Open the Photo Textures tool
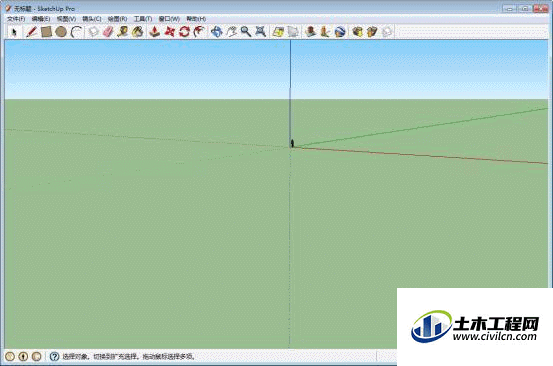Screen dimensions: 553x366 [325, 32]
